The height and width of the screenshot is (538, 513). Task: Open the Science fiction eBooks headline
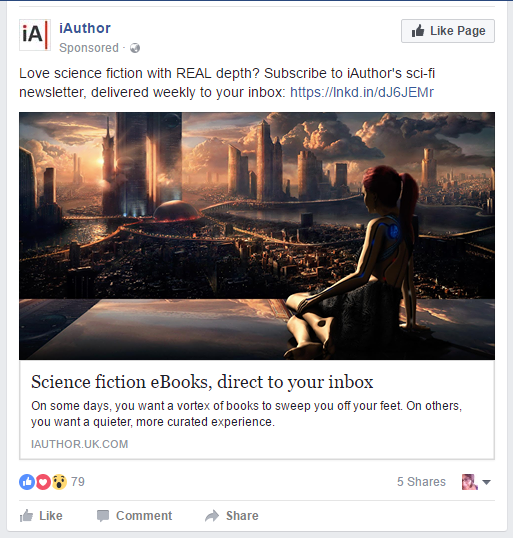pos(202,382)
